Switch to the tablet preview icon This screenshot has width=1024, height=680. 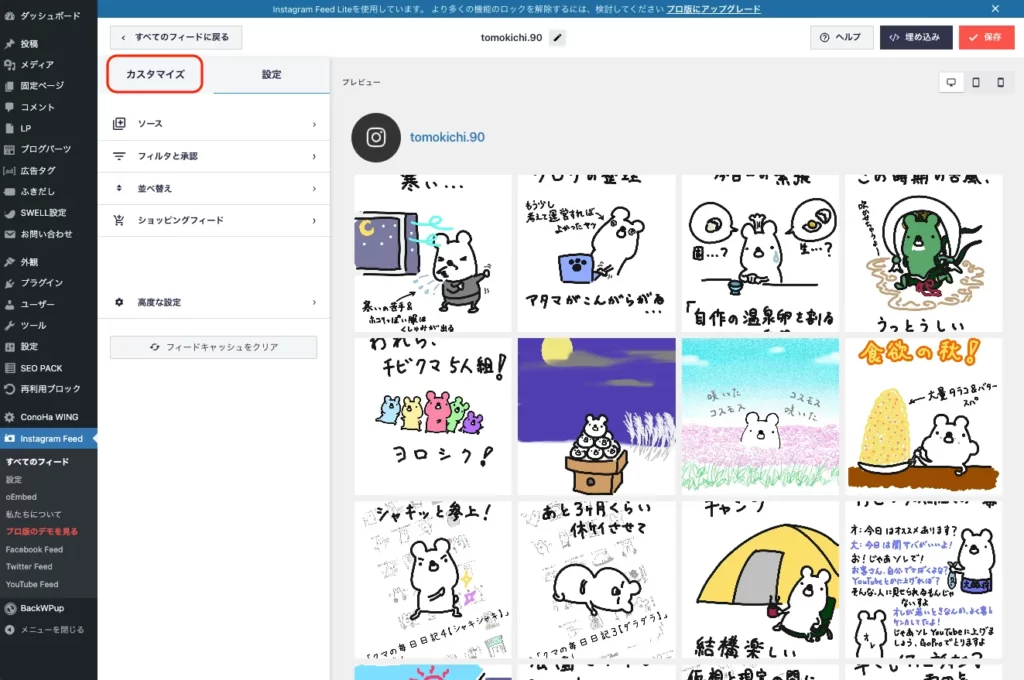pyautogui.click(x=976, y=82)
